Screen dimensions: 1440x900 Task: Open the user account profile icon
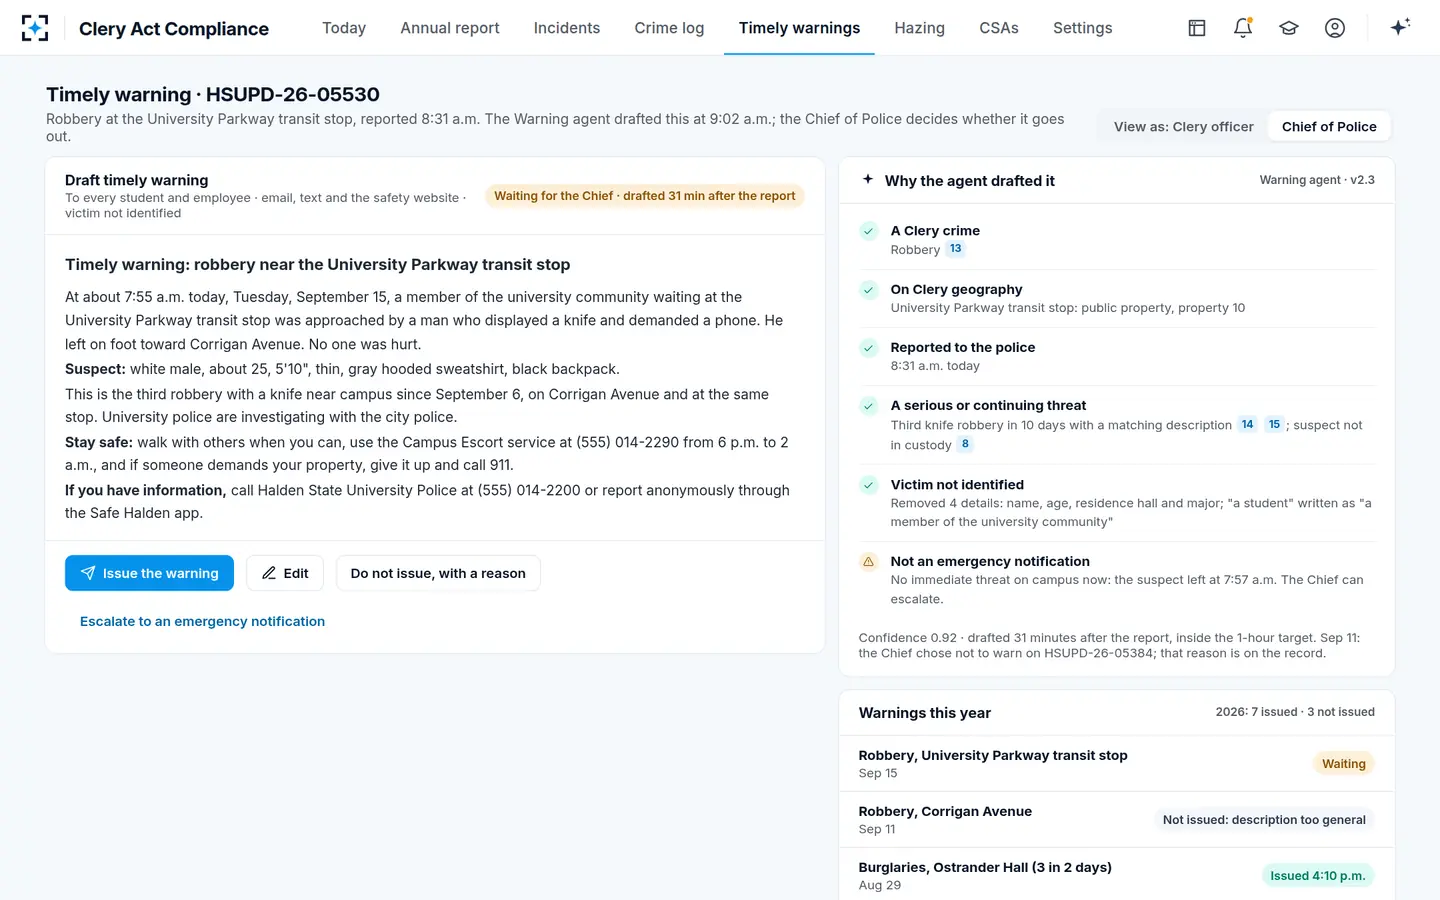1335,28
